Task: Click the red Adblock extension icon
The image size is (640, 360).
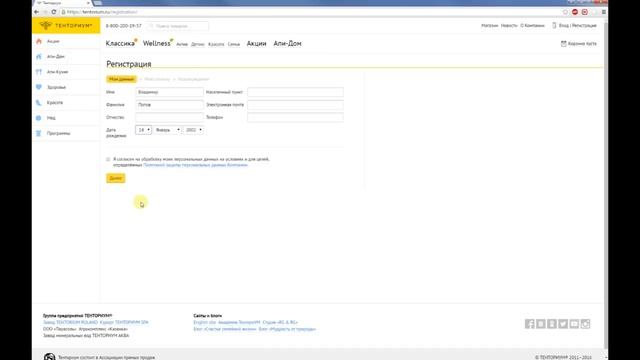Action: pyautogui.click(x=575, y=12)
